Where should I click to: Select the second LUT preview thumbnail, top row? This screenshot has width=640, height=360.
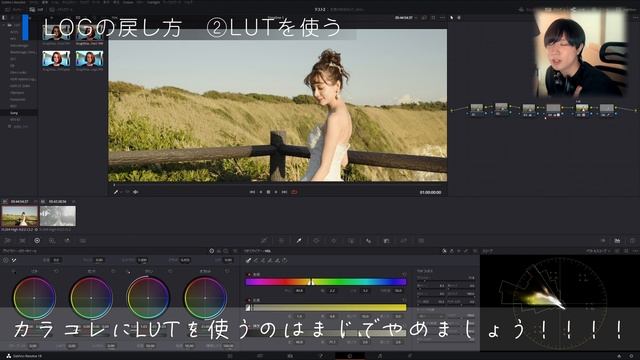pos(89,33)
